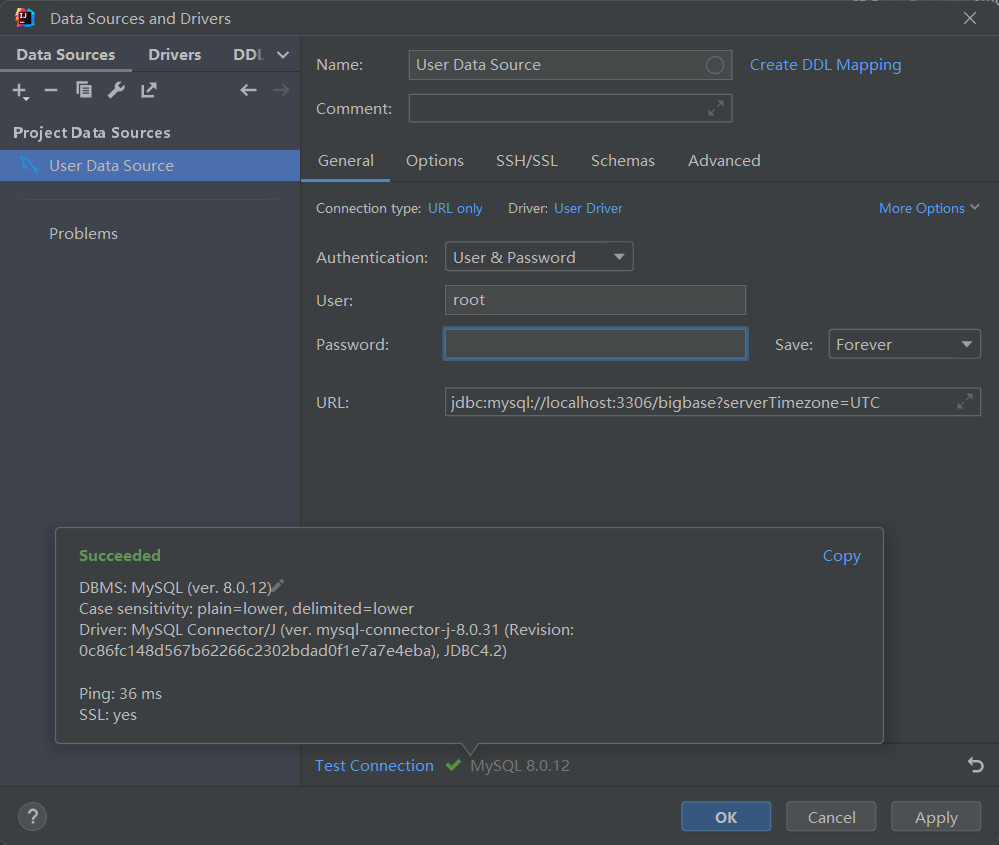Click Test Connection link
The width and height of the screenshot is (999, 845).
coord(374,765)
